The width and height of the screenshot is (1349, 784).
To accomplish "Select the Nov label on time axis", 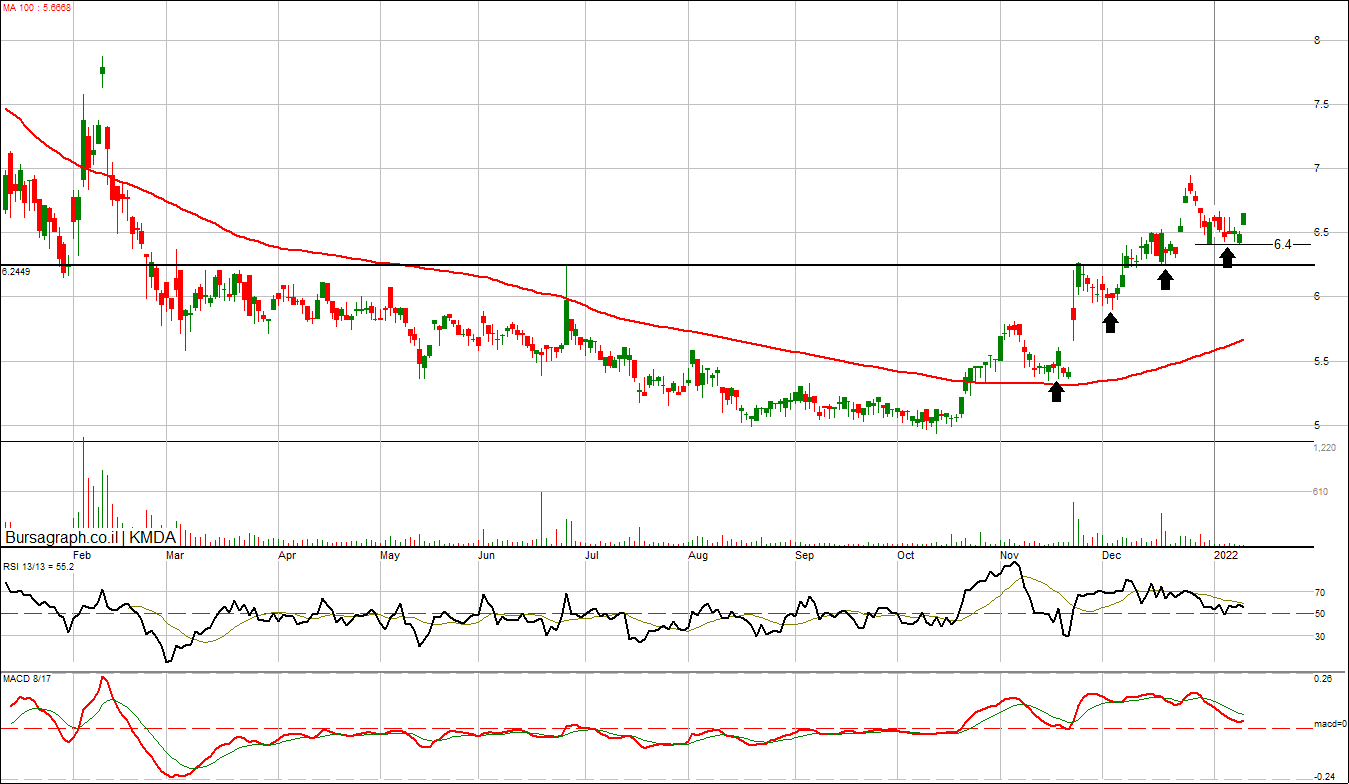I will [1010, 554].
